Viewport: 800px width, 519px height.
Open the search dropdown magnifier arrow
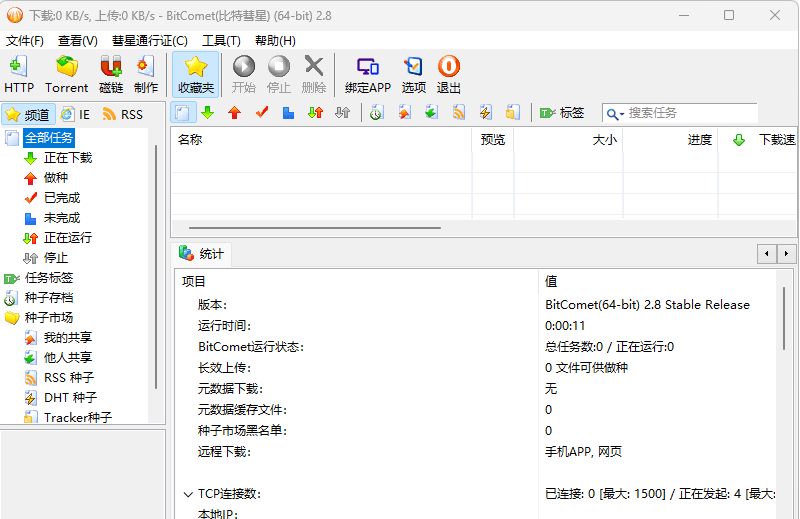615,114
